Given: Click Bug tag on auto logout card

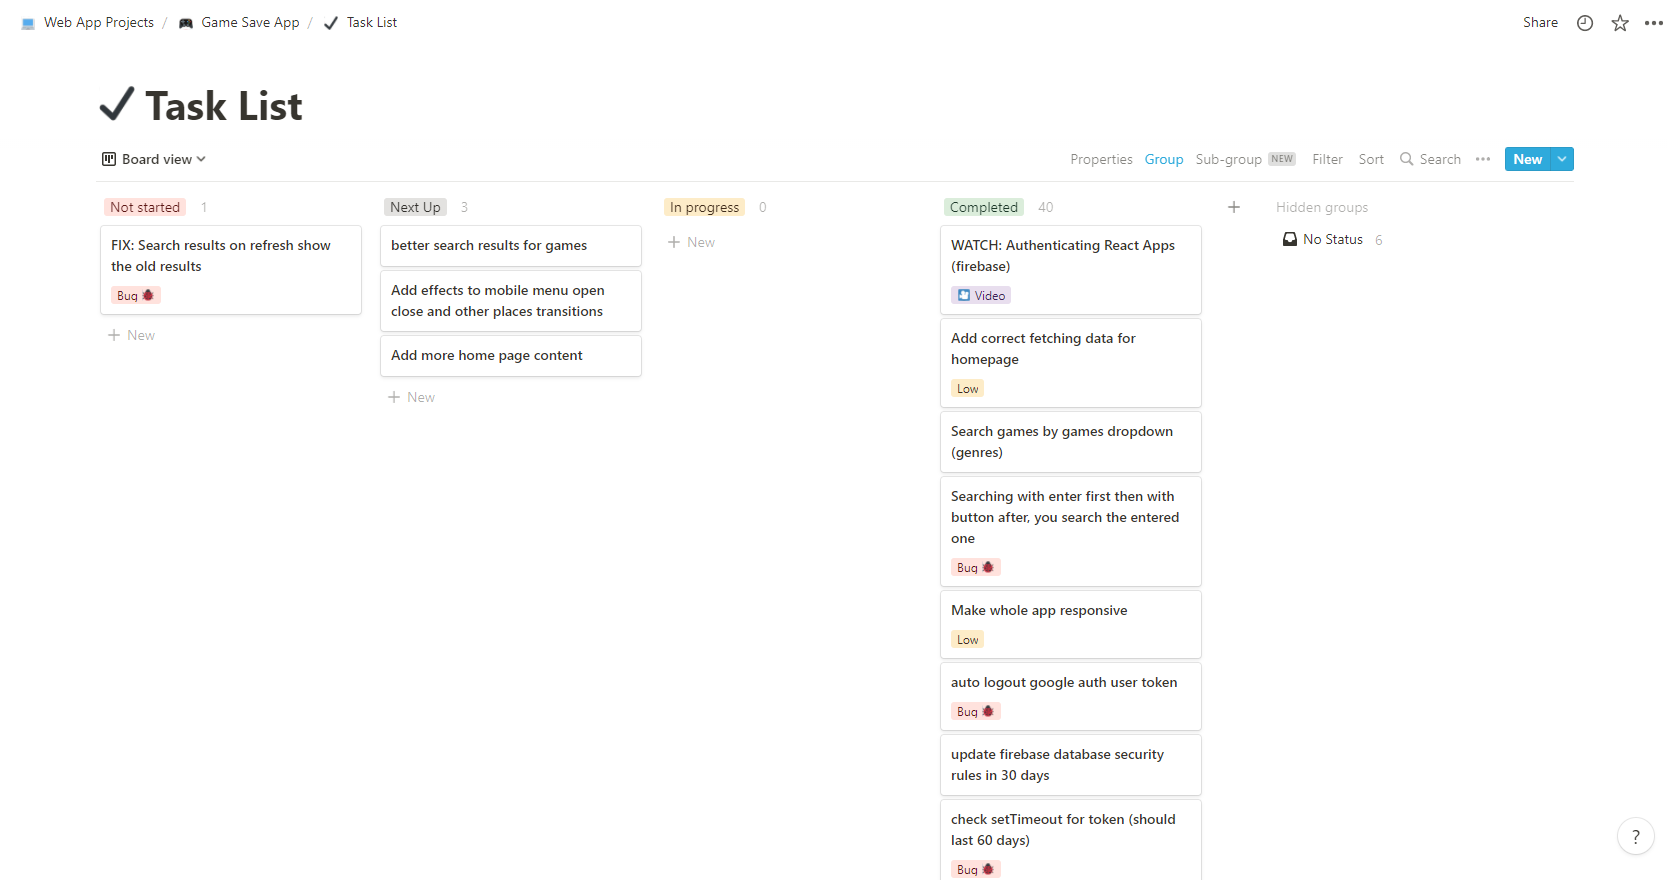Looking at the screenshot, I should (976, 711).
